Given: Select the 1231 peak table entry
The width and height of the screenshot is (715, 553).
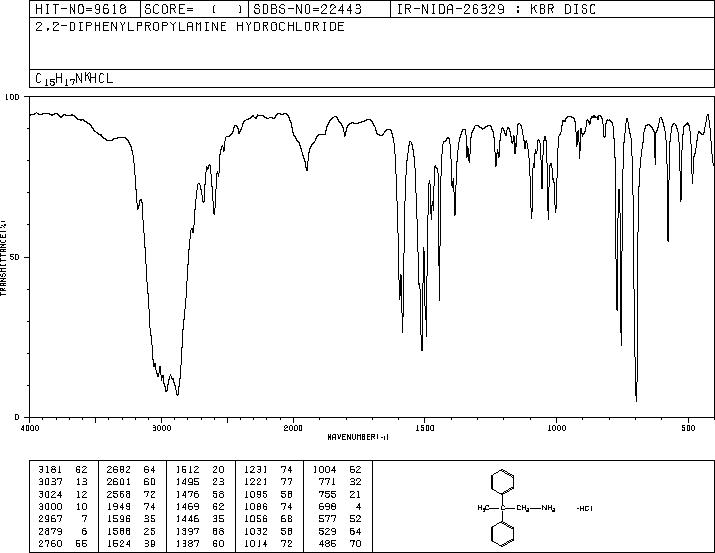Looking at the screenshot, I should (269, 469).
